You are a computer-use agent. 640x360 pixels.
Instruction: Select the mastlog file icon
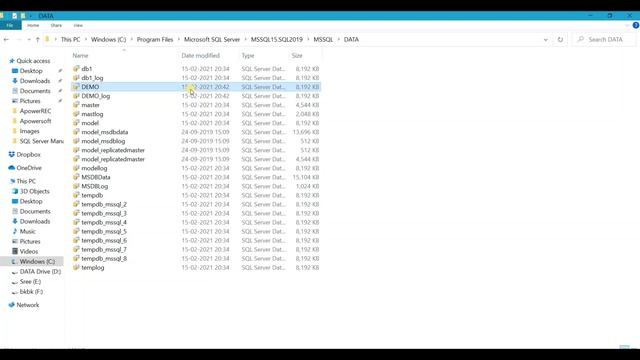click(76, 114)
